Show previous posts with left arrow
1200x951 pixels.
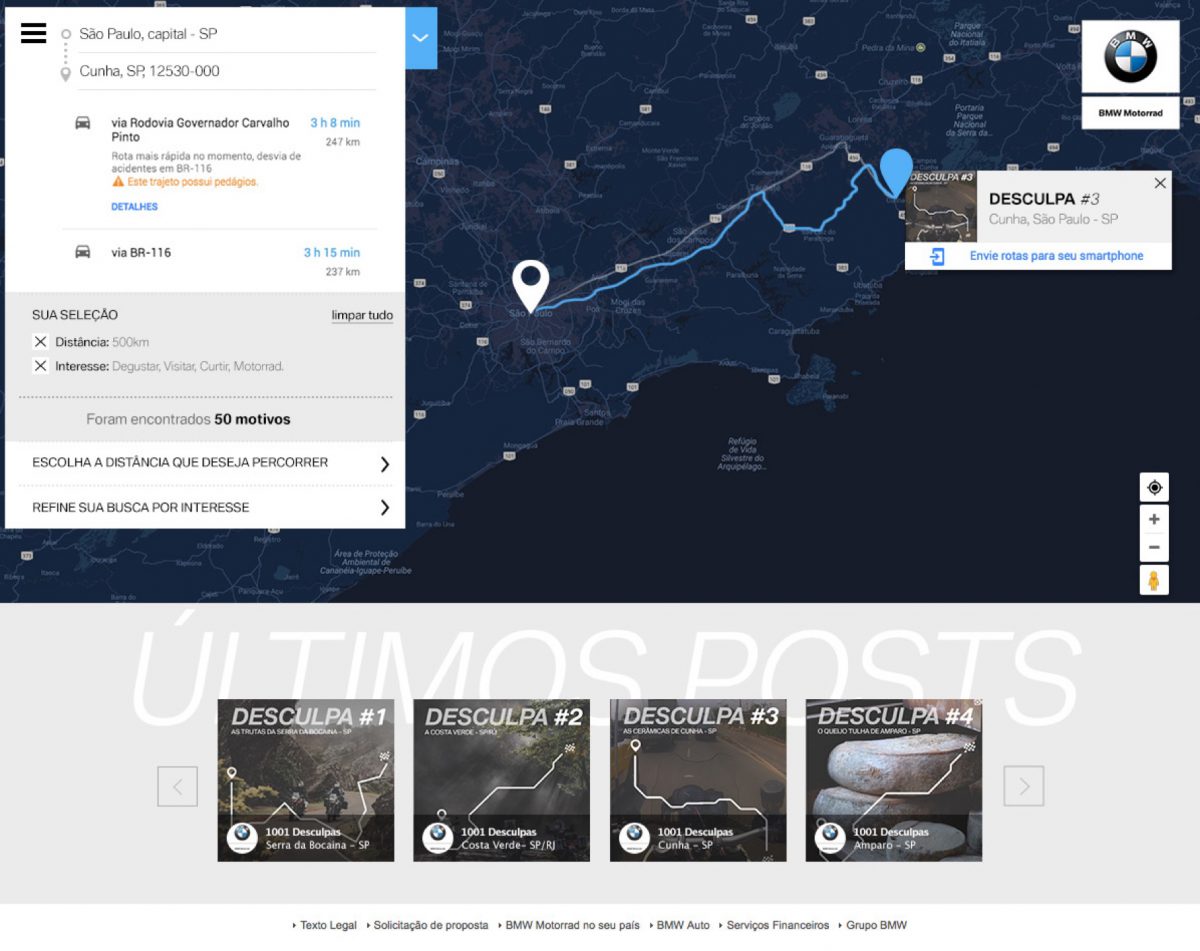pyautogui.click(x=177, y=786)
